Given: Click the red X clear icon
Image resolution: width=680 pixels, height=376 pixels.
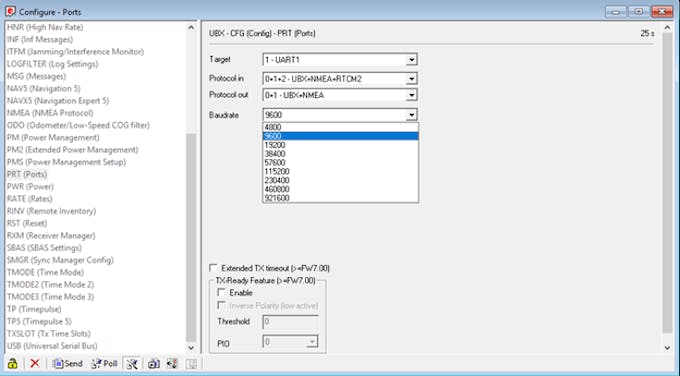Looking at the screenshot, I should click(35, 363).
